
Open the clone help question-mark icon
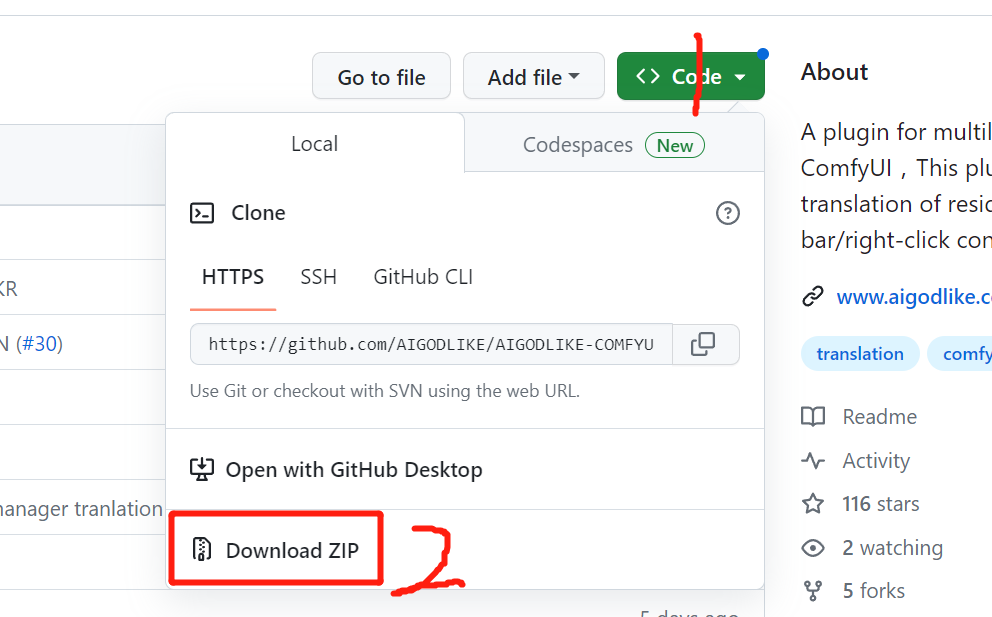pos(728,213)
